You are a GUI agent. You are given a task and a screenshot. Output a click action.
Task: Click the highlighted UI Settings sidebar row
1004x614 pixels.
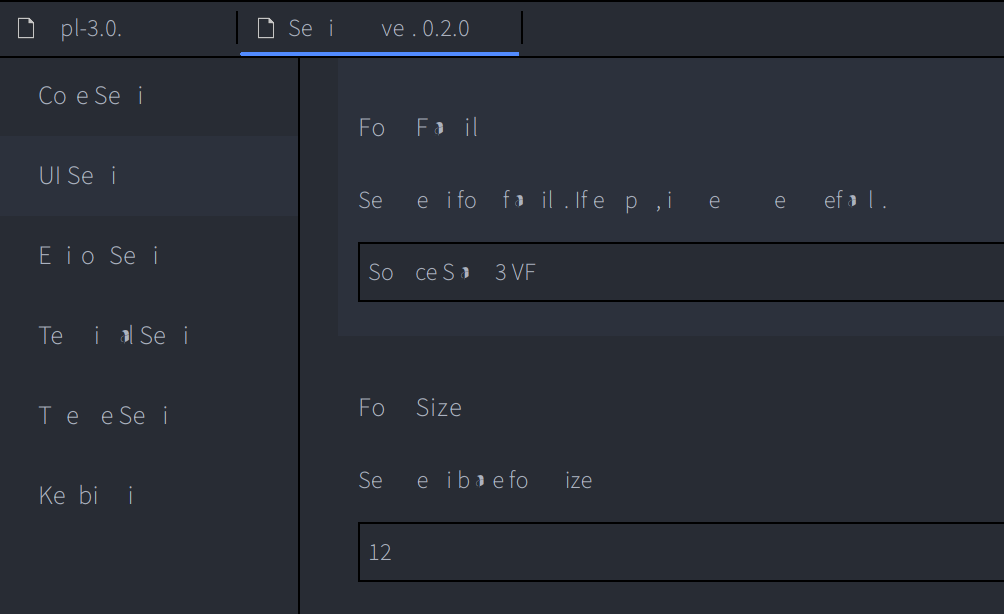pyautogui.click(x=148, y=175)
